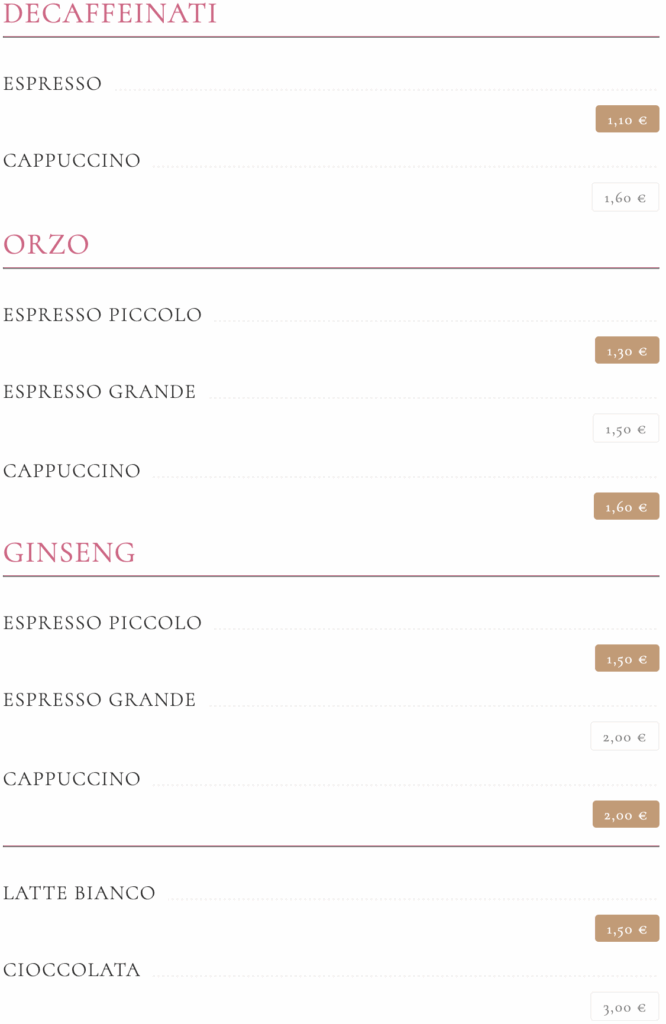Click the 1,30 € price badge
Screen dimensions: 666x1024
tap(627, 351)
